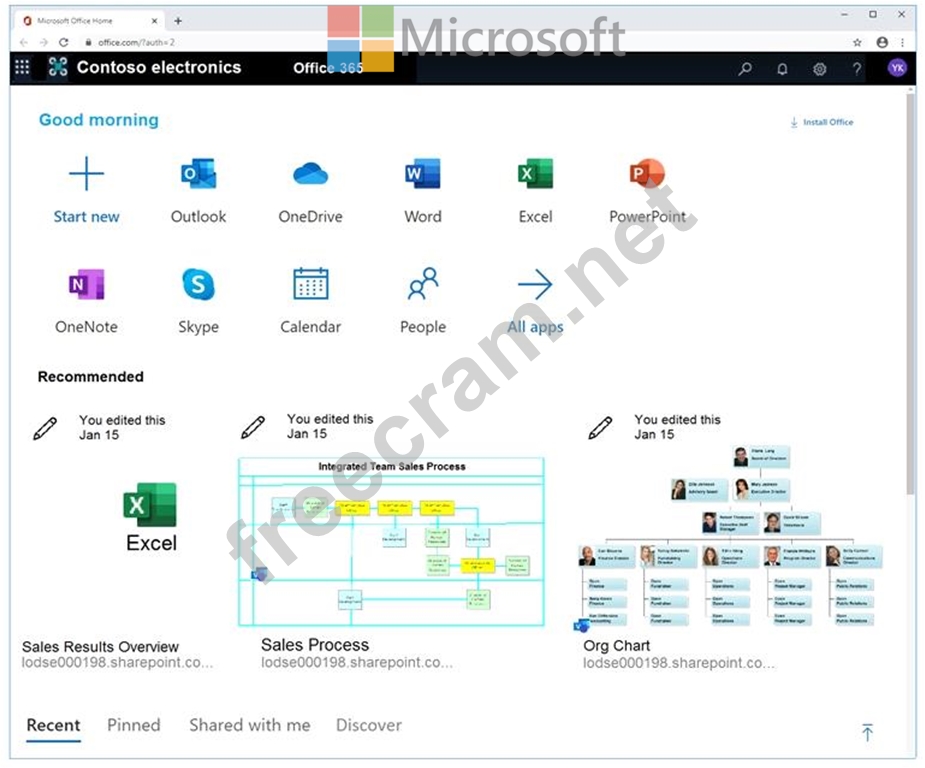This screenshot has width=925, height=768.
Task: Switch to the Pinned tab
Action: [x=134, y=725]
